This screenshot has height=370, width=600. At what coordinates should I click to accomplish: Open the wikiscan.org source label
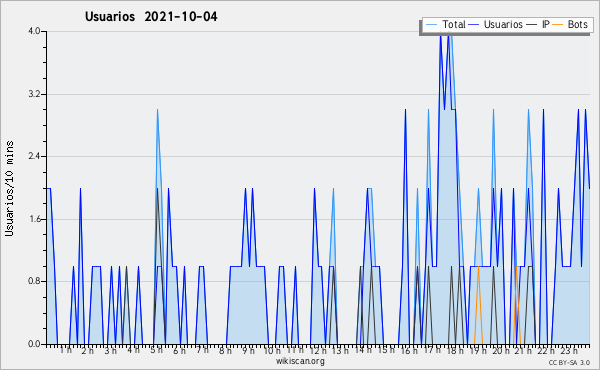coord(300,361)
